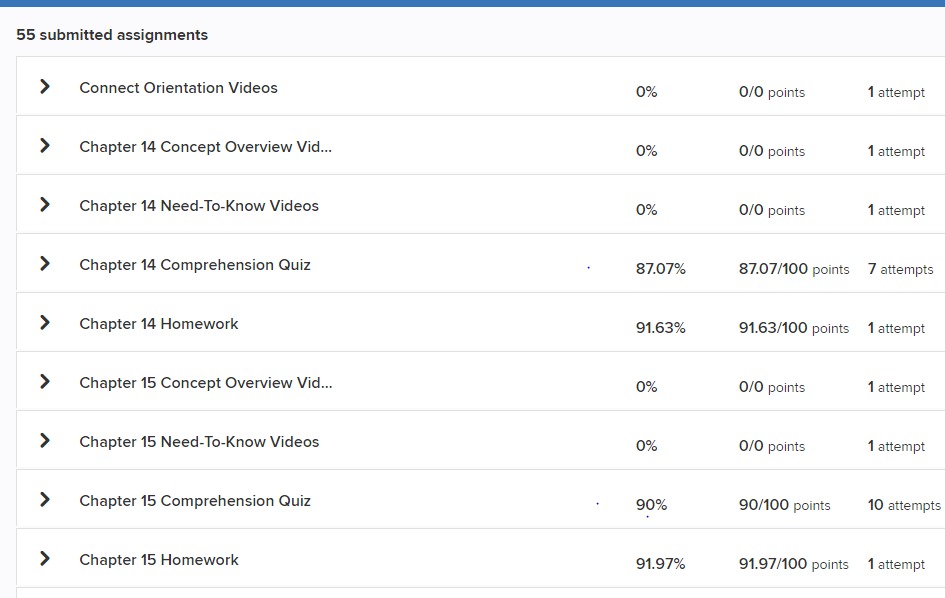This screenshot has height=598, width=945.
Task: Expand Chapter 14 Need-To-Know Videos chevron
Action: 44,205
